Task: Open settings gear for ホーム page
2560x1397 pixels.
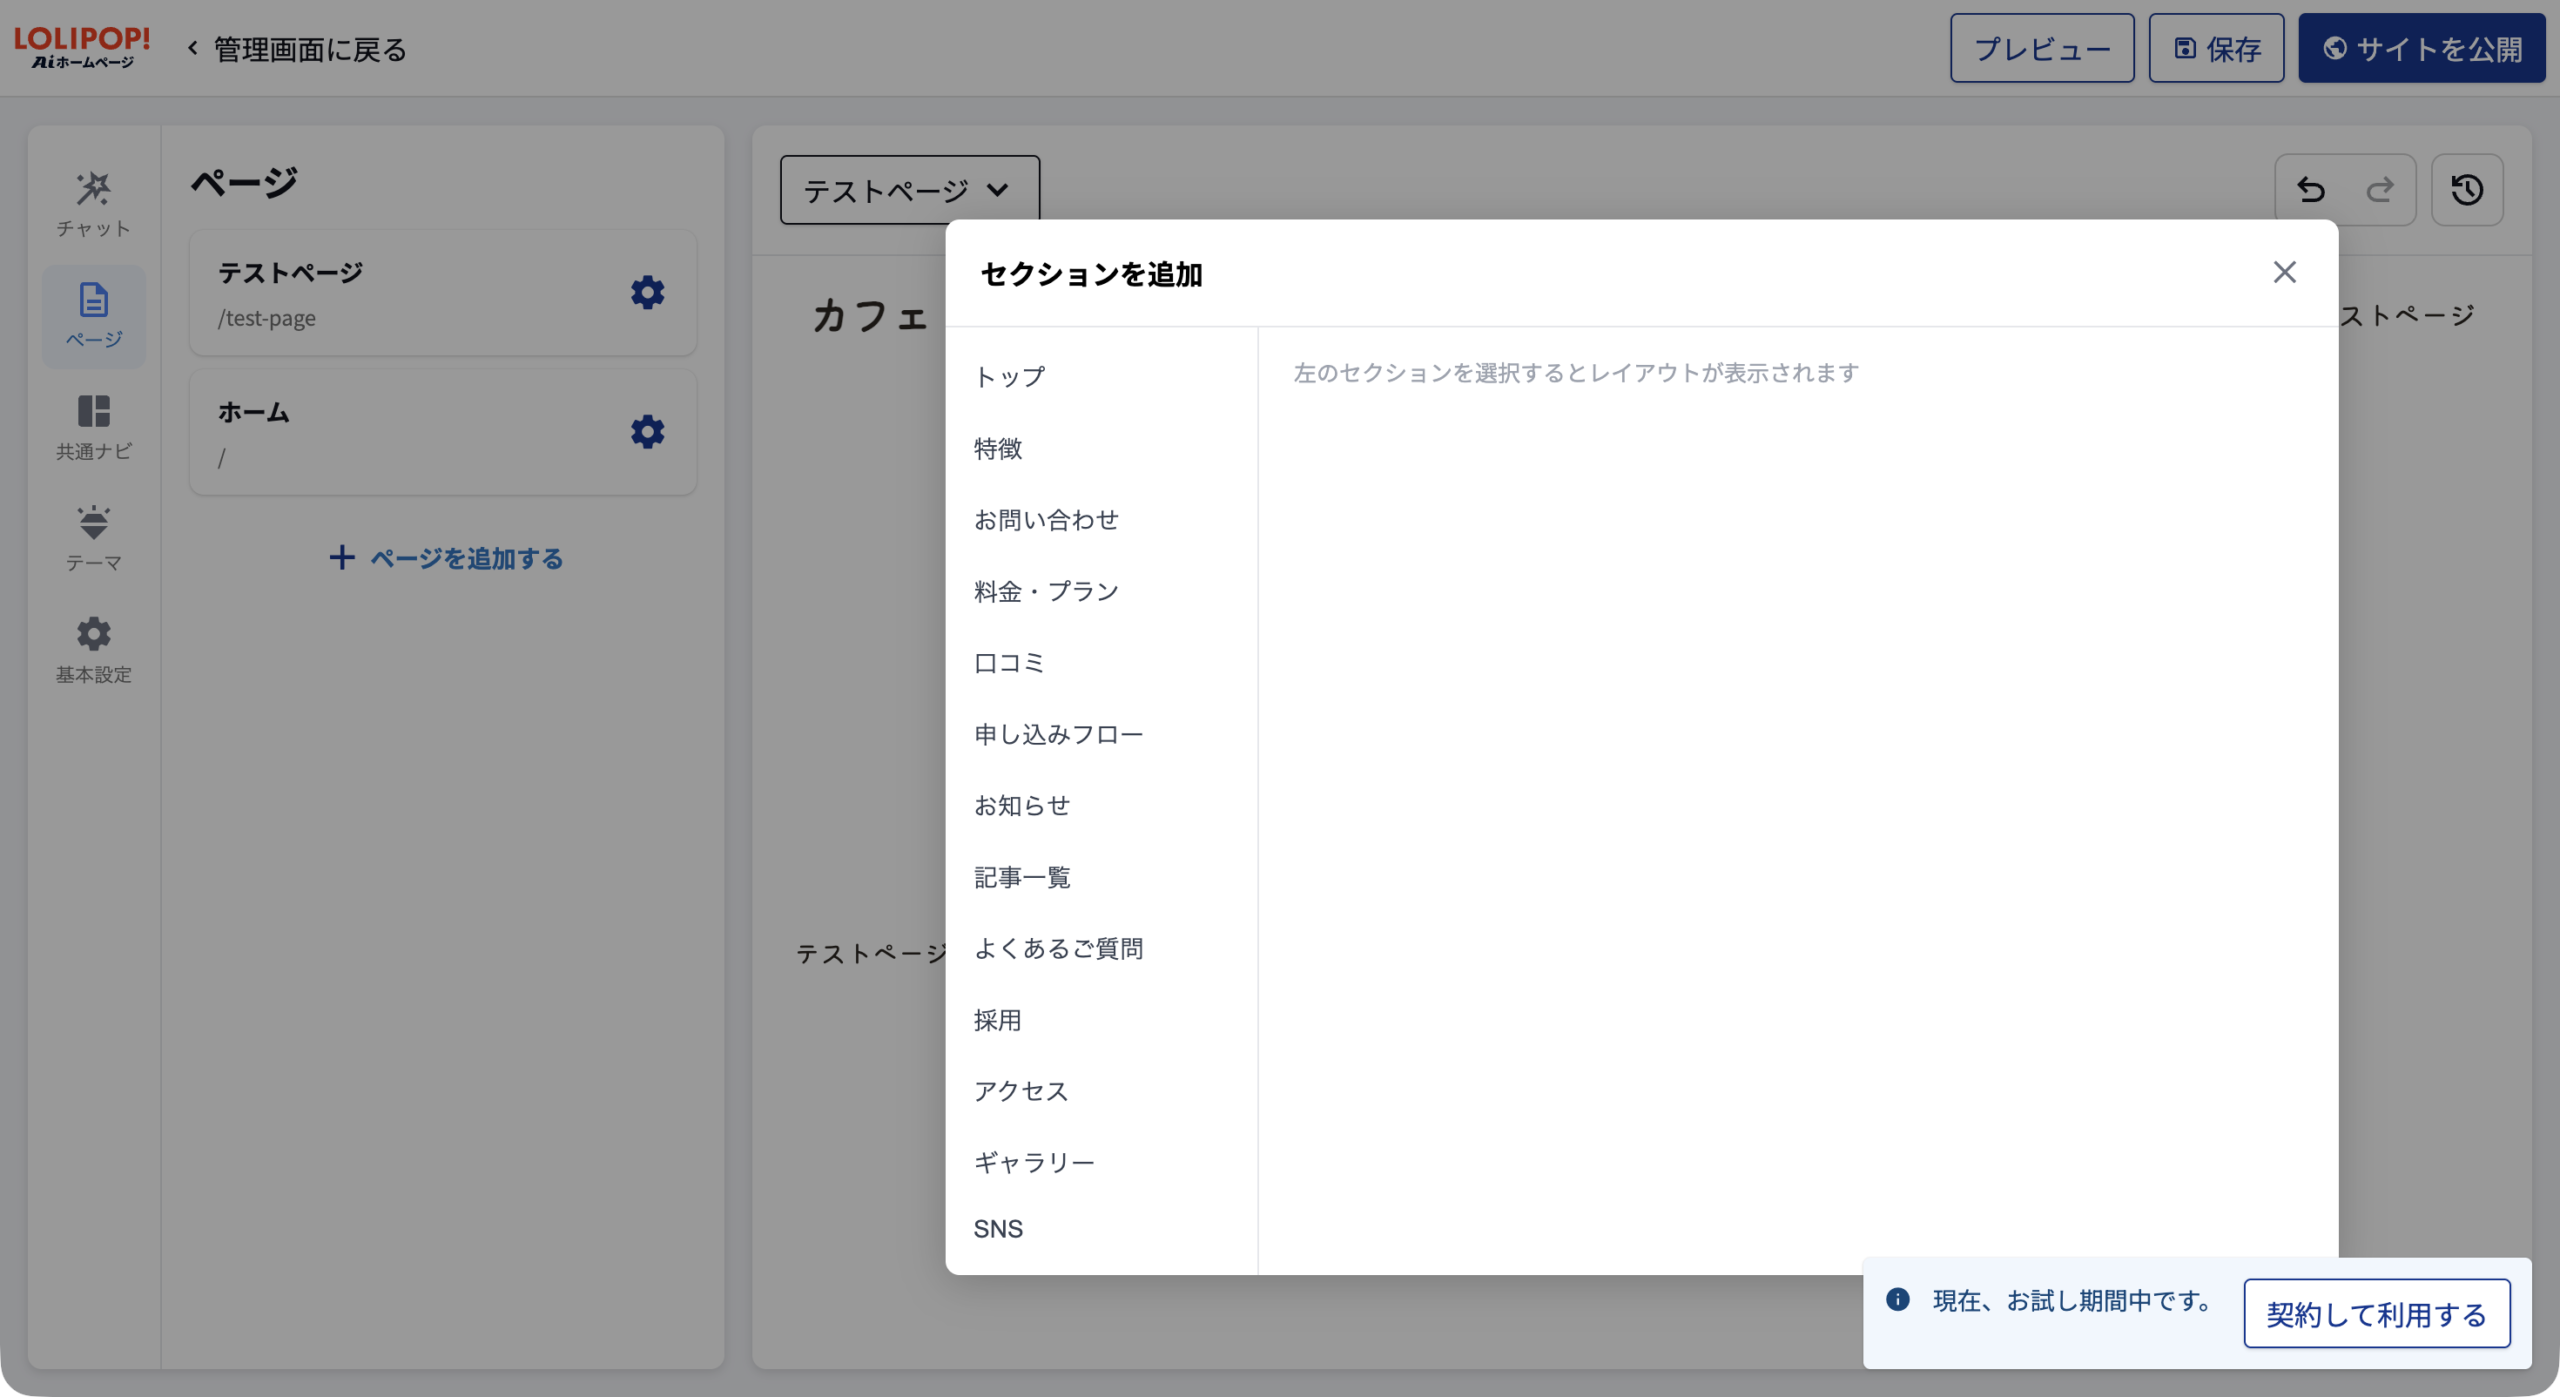Action: (x=647, y=432)
